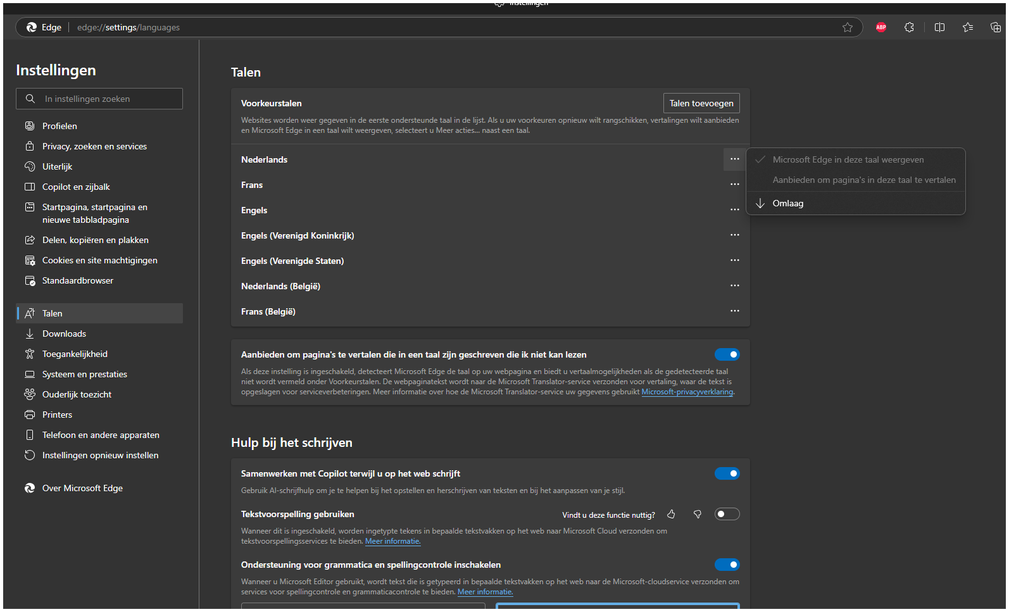Open the Talen settings section in sidebar

click(100, 313)
